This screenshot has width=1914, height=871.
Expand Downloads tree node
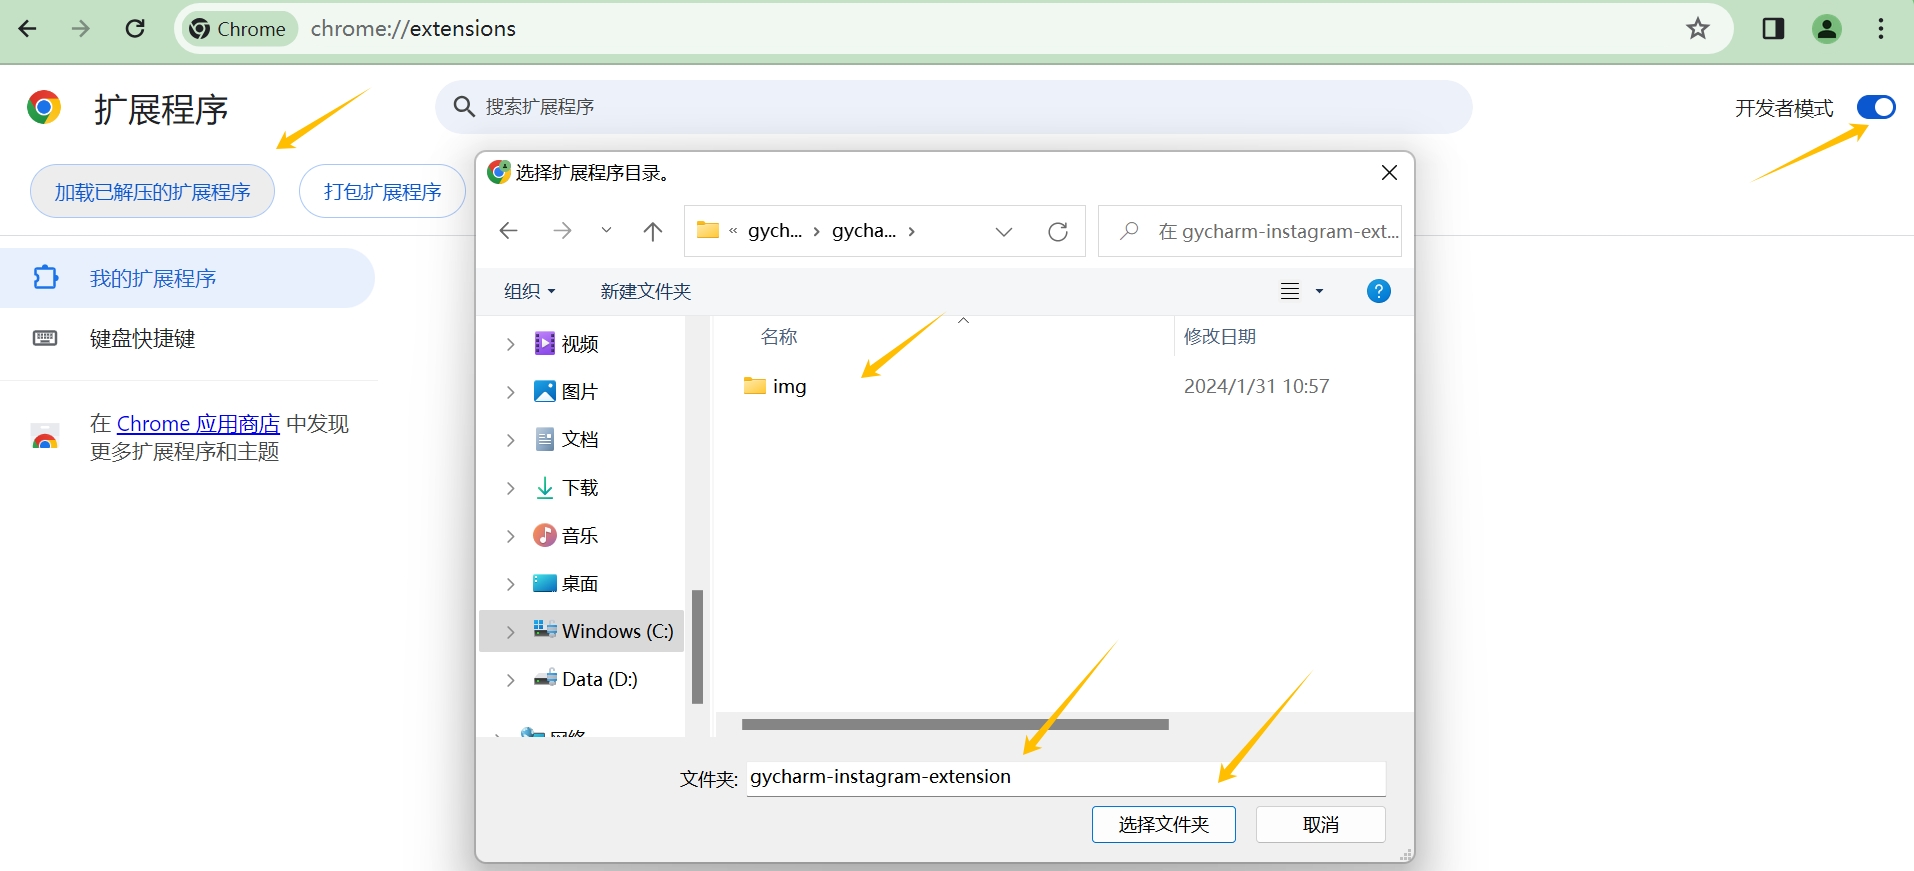coord(510,488)
